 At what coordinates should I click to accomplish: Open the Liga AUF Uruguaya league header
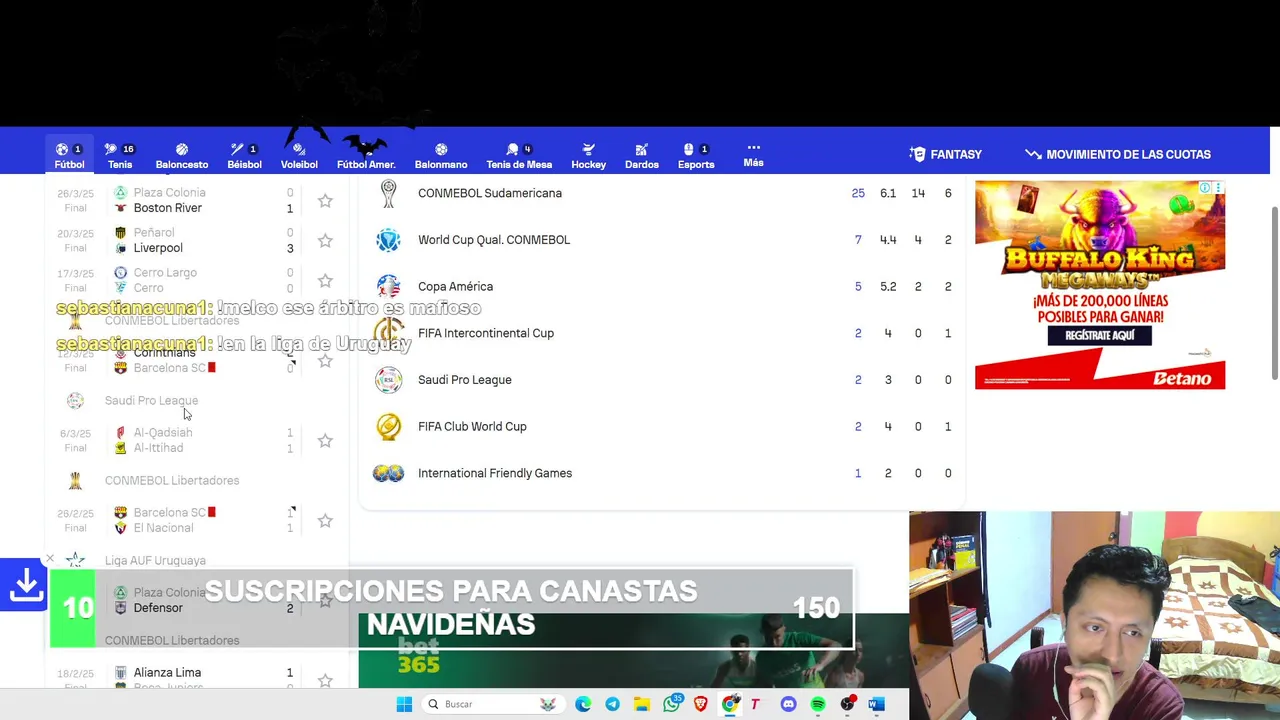(155, 560)
